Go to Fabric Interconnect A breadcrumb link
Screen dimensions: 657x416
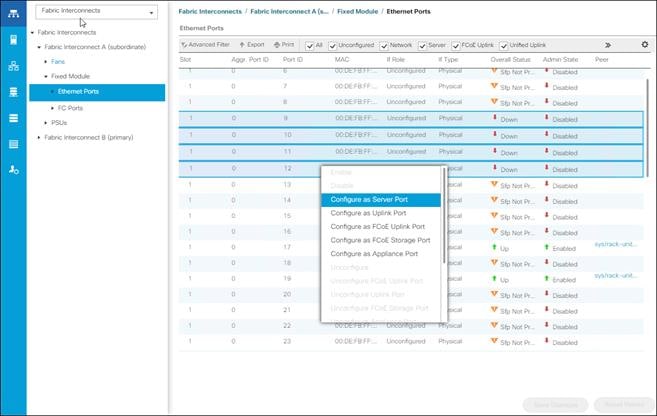point(289,11)
